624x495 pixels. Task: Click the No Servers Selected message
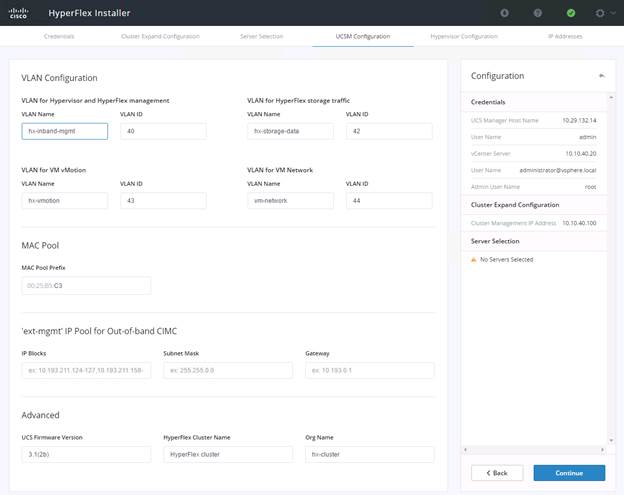(x=506, y=259)
